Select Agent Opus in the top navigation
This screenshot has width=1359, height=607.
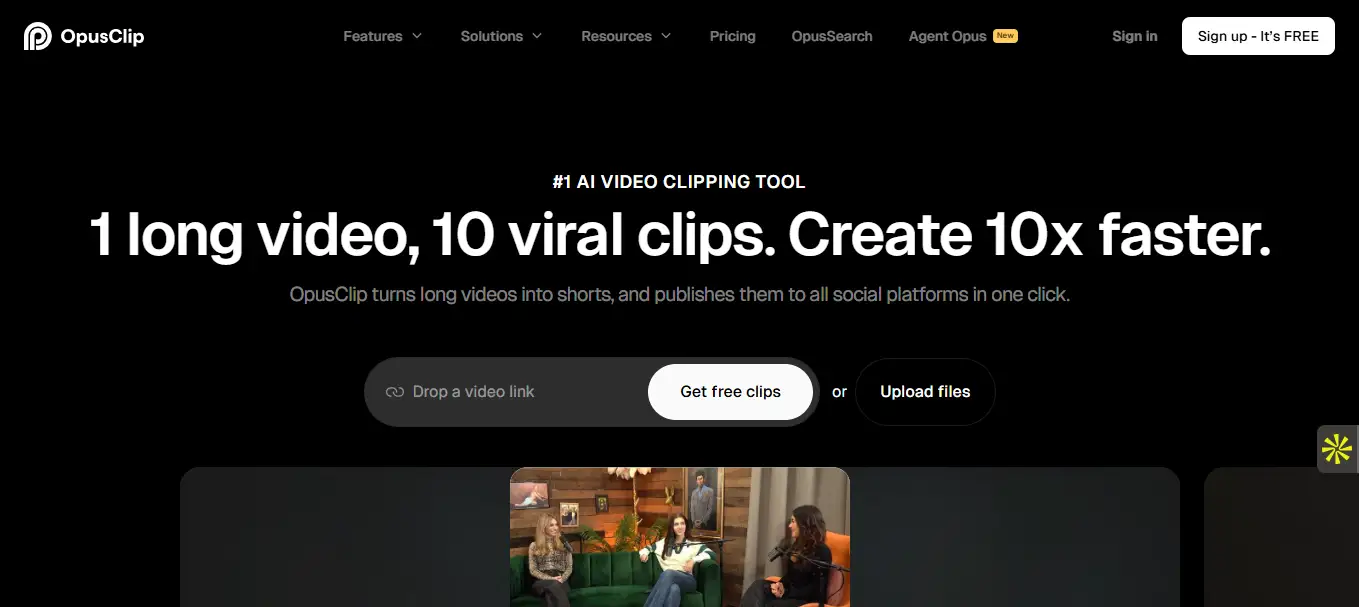point(947,36)
